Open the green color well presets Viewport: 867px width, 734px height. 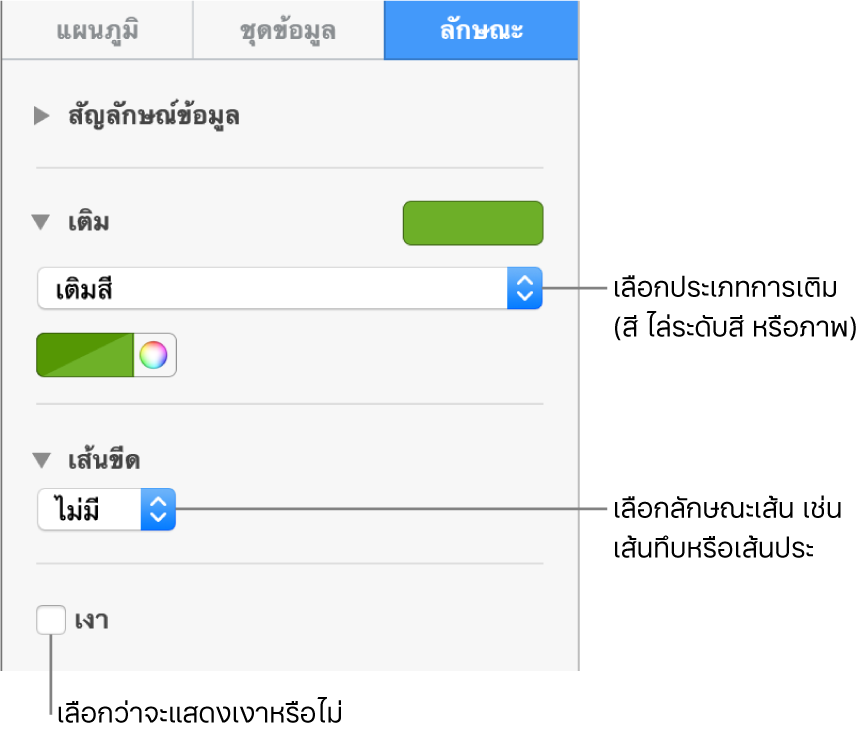coord(84,355)
